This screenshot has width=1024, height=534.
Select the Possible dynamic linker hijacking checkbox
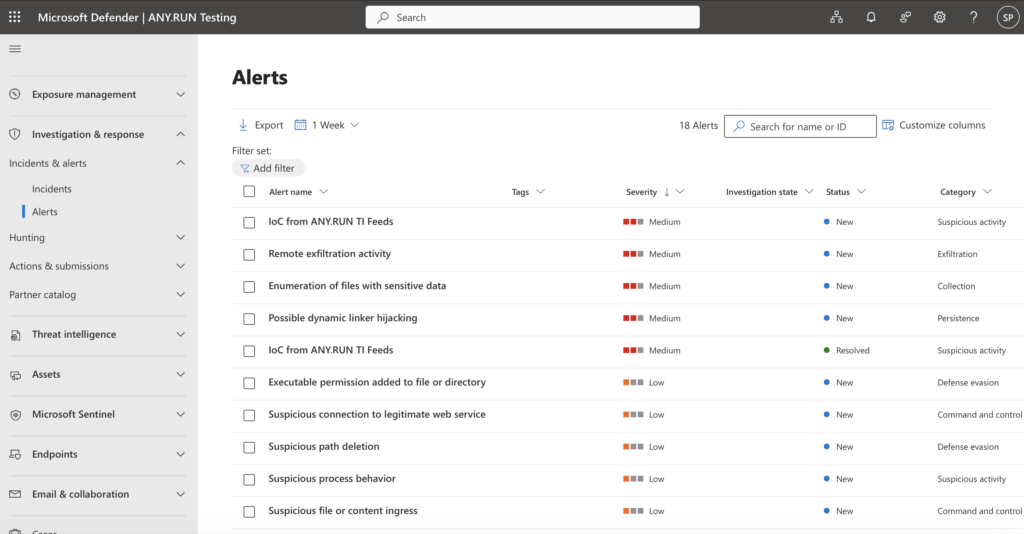pos(249,318)
